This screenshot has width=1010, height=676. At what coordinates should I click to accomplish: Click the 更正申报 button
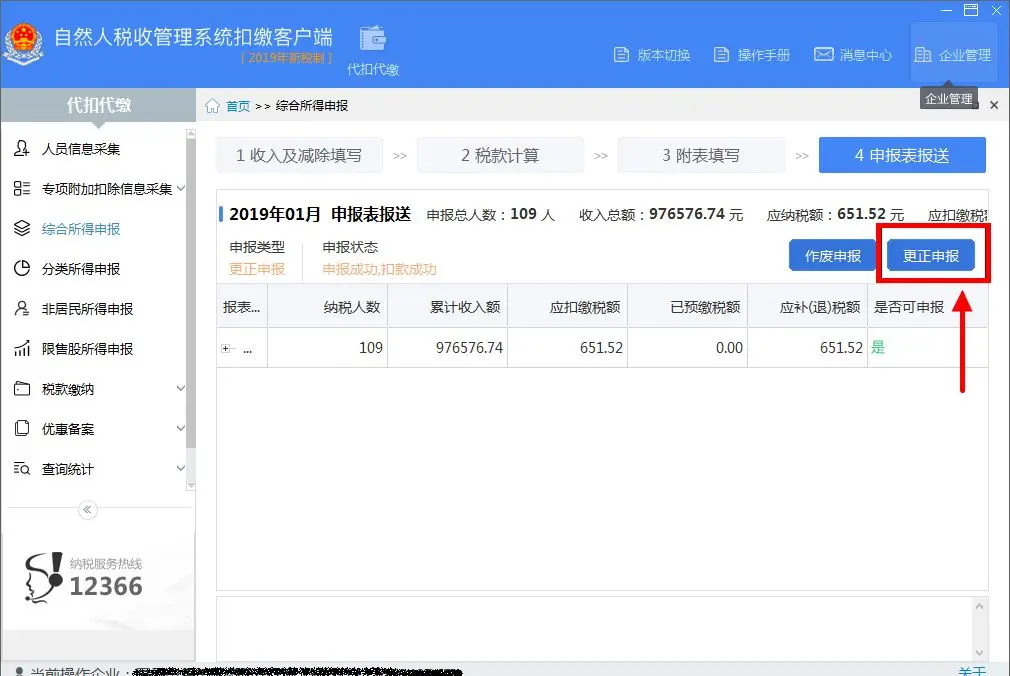(931, 256)
